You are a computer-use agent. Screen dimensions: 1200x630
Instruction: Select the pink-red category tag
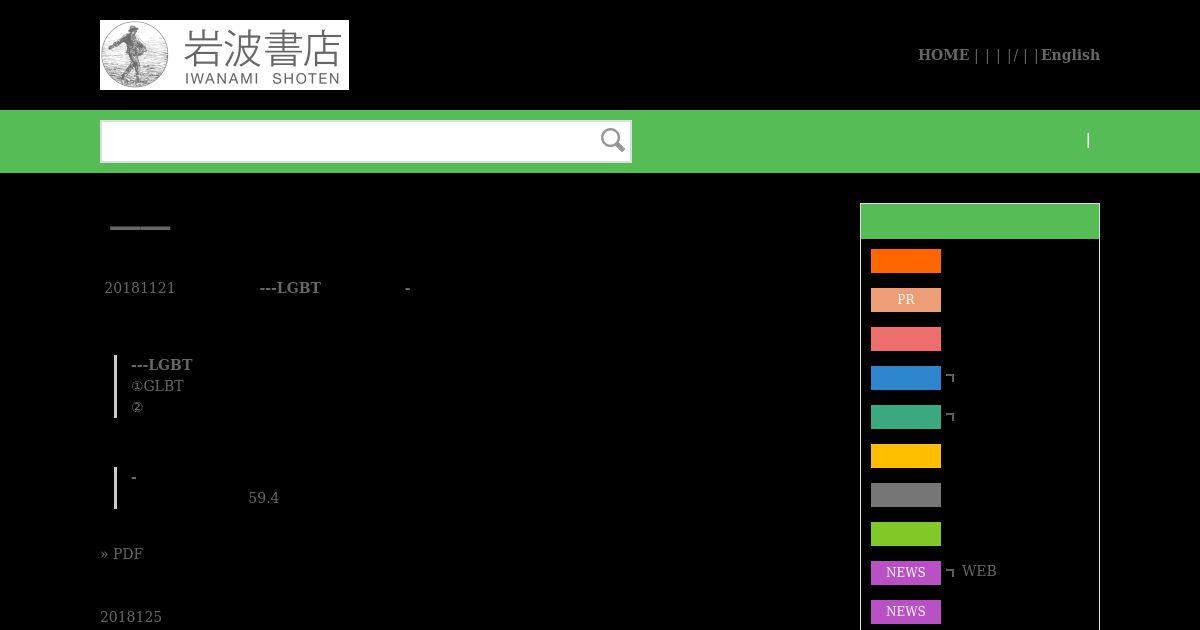(906, 339)
